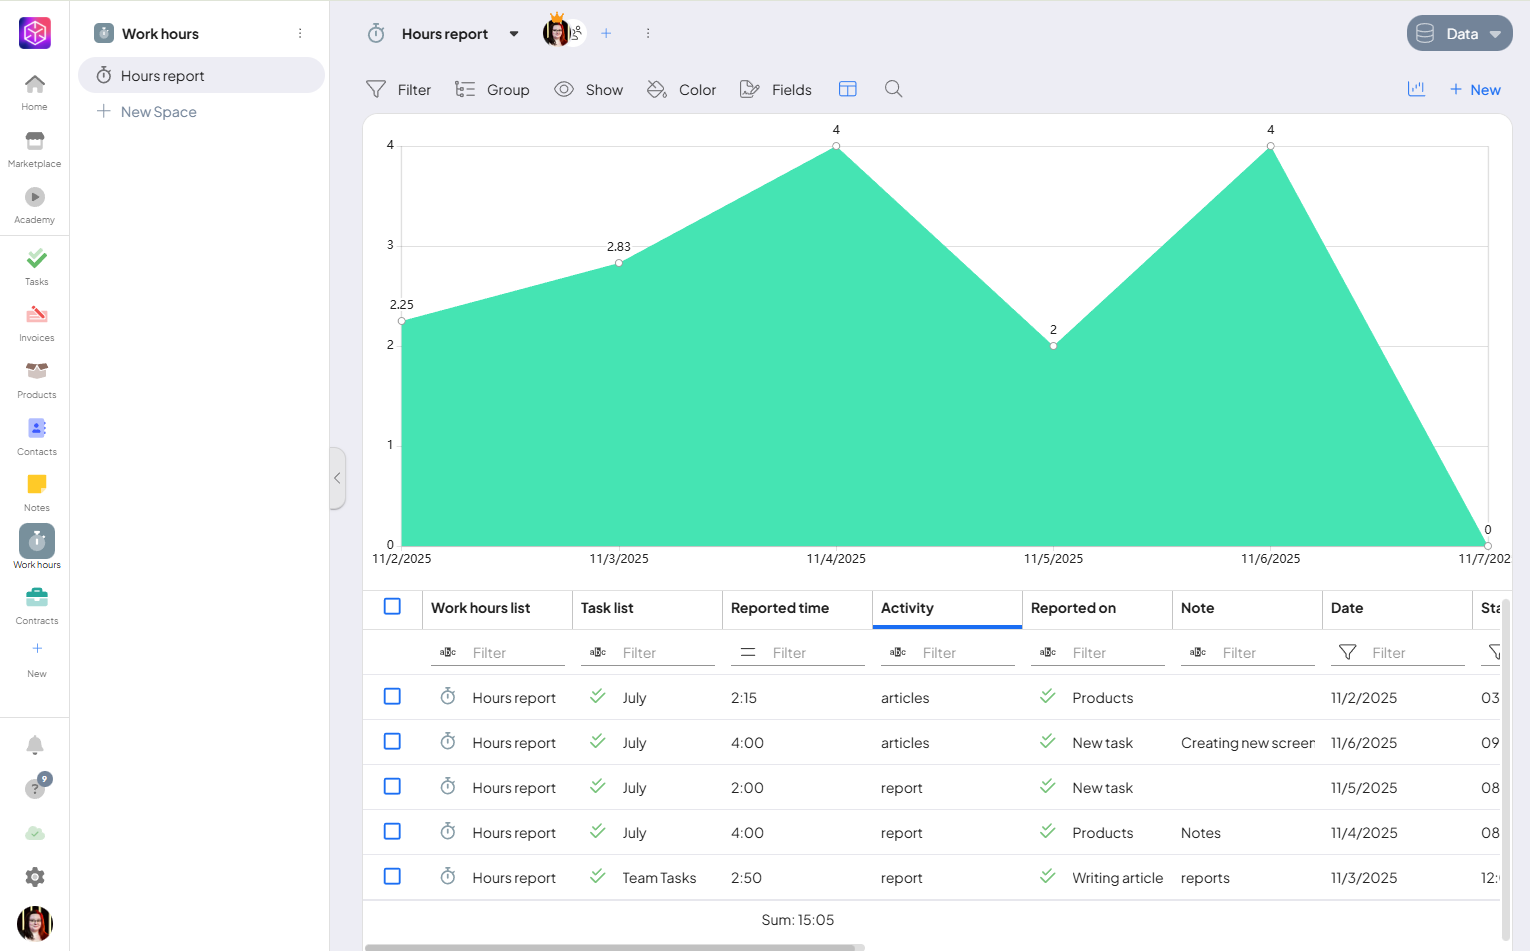
Task: Tick the checkbox for Team Tasks row
Action: (x=392, y=877)
